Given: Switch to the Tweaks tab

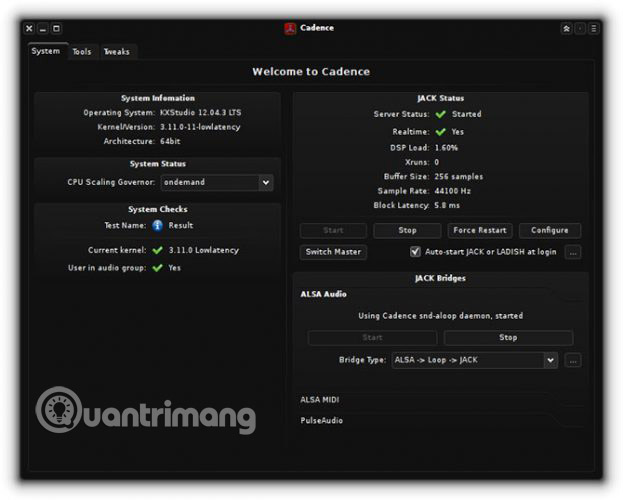Looking at the screenshot, I should pyautogui.click(x=117, y=52).
